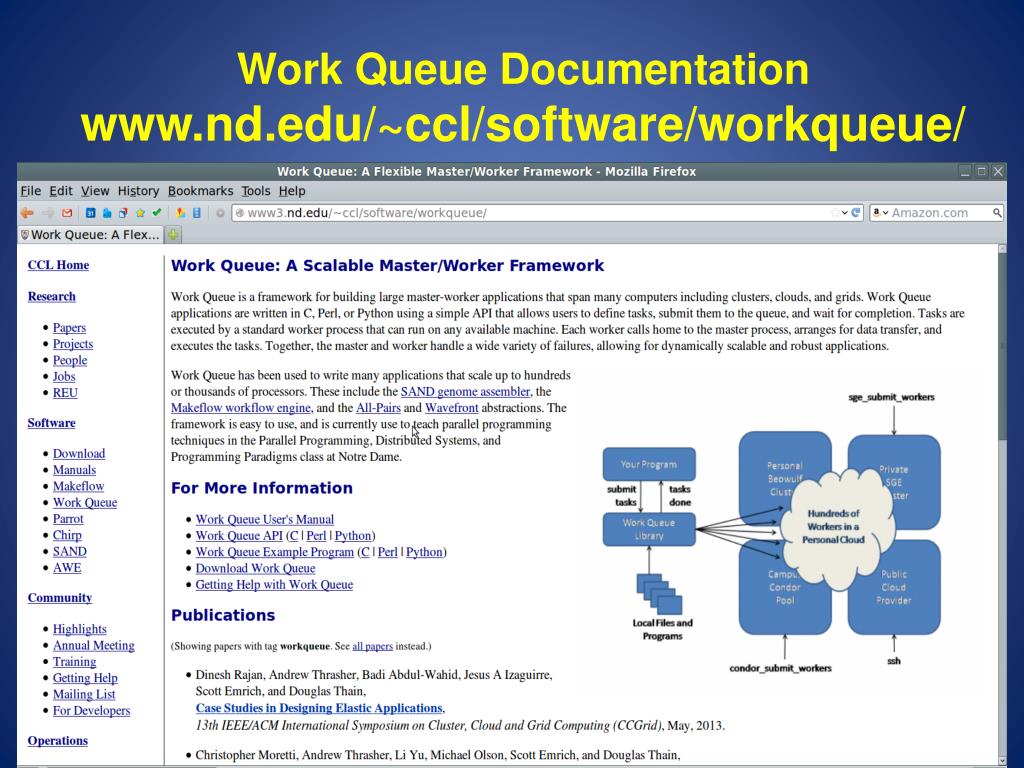Click the green checkmark bookmark icon
Viewport: 1024px width, 768px height.
pyautogui.click(x=157, y=212)
